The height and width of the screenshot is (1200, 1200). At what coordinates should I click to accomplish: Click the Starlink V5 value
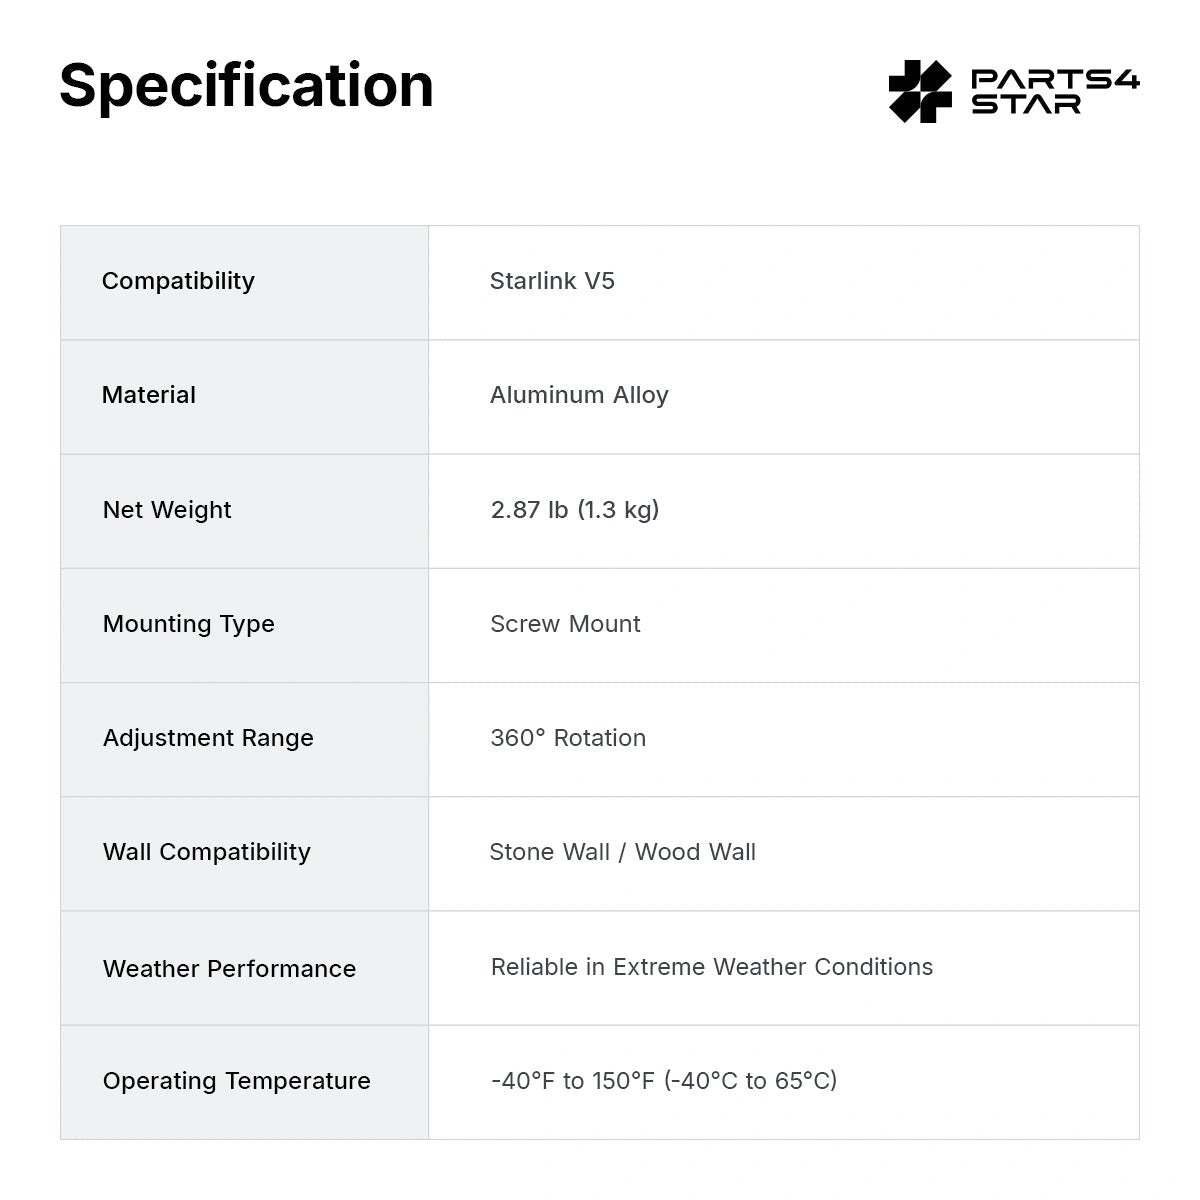(552, 281)
